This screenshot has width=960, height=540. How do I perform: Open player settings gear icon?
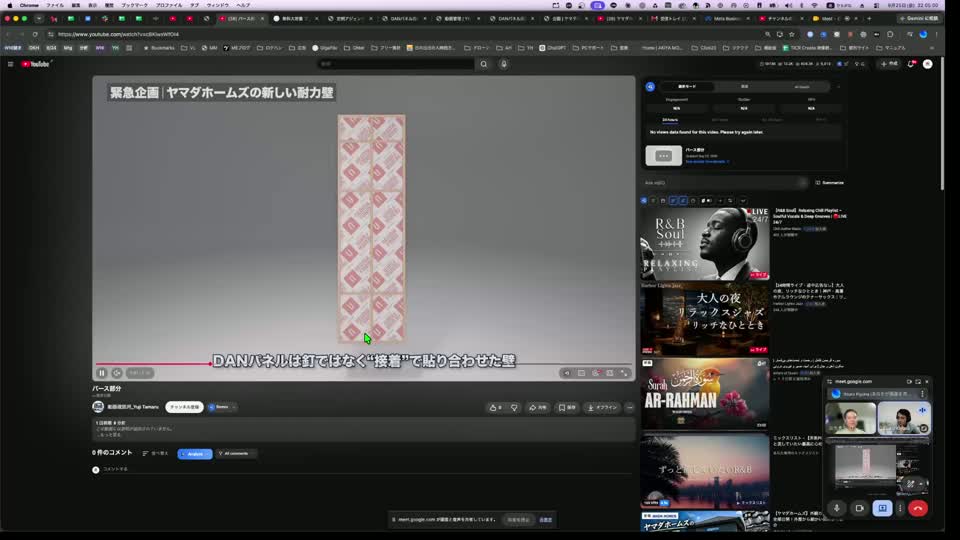[596, 373]
